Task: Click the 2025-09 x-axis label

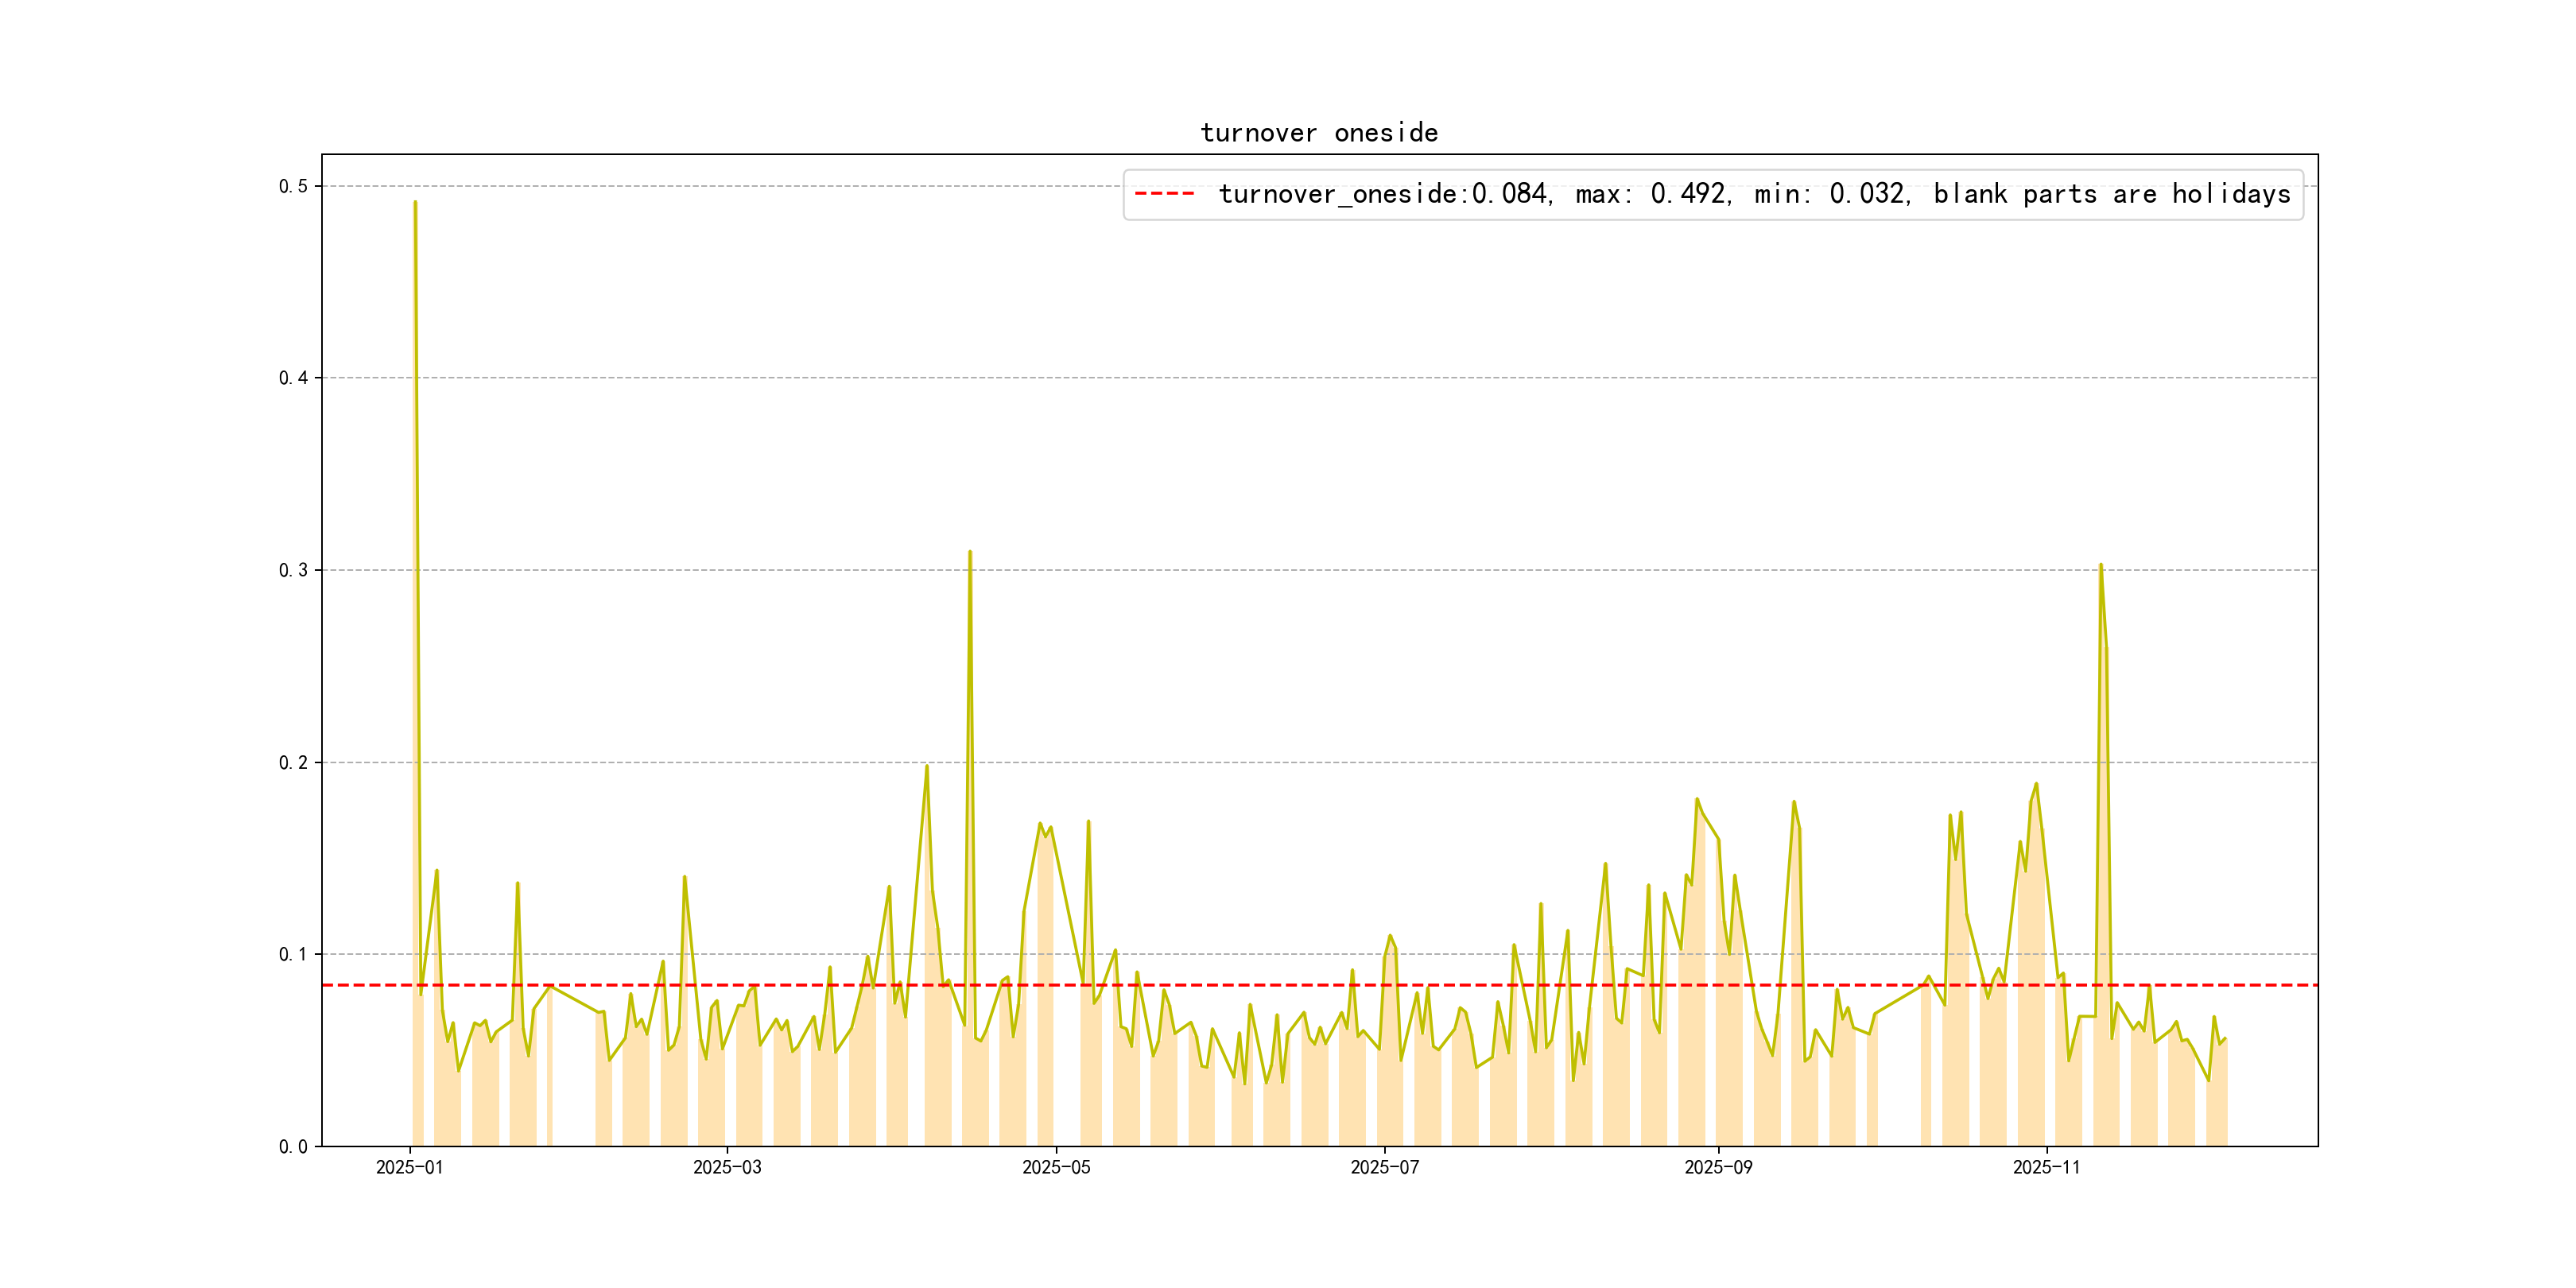Action: coord(1718,1167)
